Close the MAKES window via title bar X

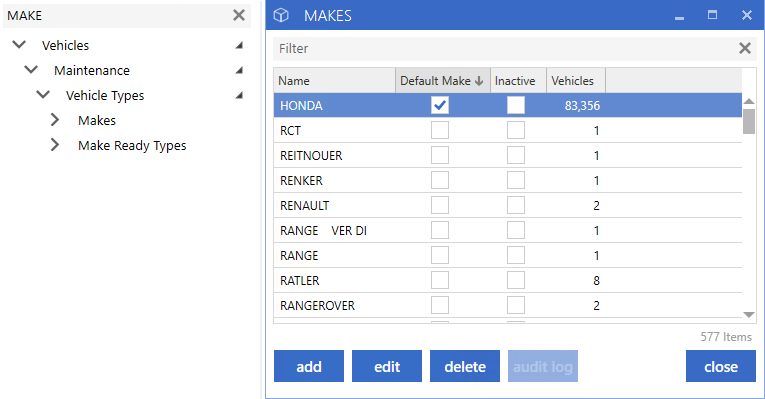click(x=746, y=15)
